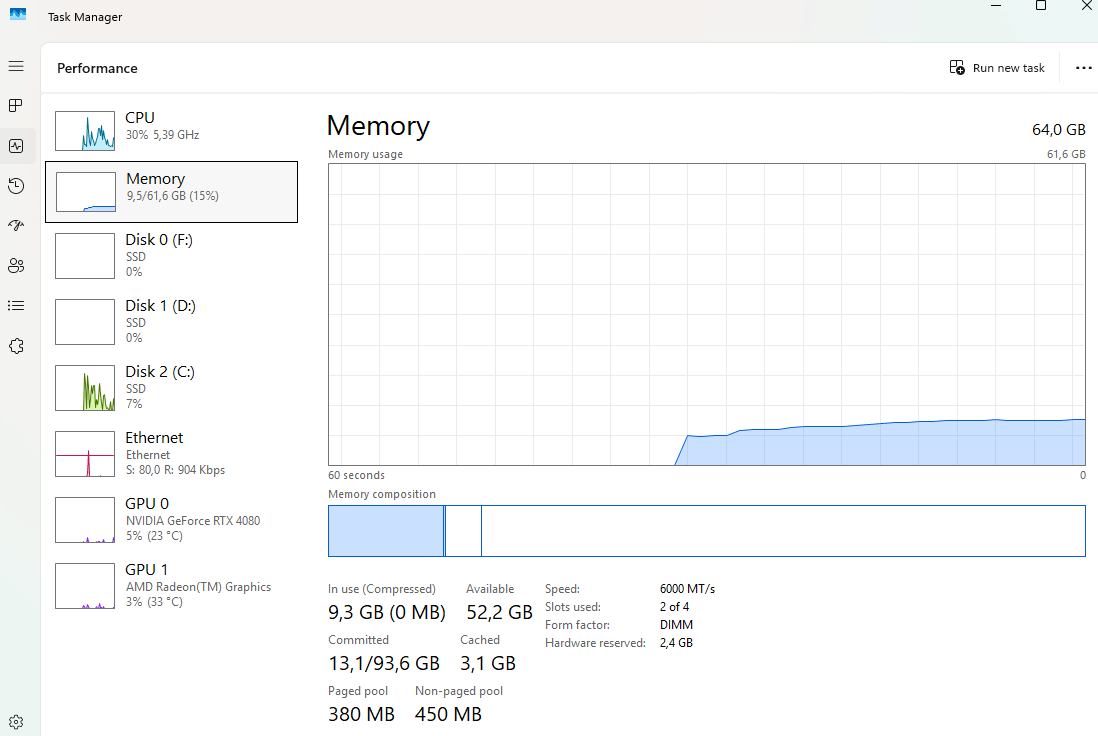Open GPU 0 NVIDIA GeForce RTX 4080
This screenshot has width=1098, height=736.
(171, 519)
